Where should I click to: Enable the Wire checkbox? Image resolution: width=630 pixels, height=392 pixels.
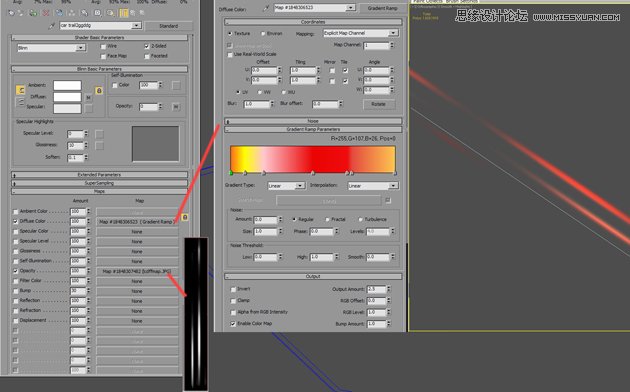(103, 47)
